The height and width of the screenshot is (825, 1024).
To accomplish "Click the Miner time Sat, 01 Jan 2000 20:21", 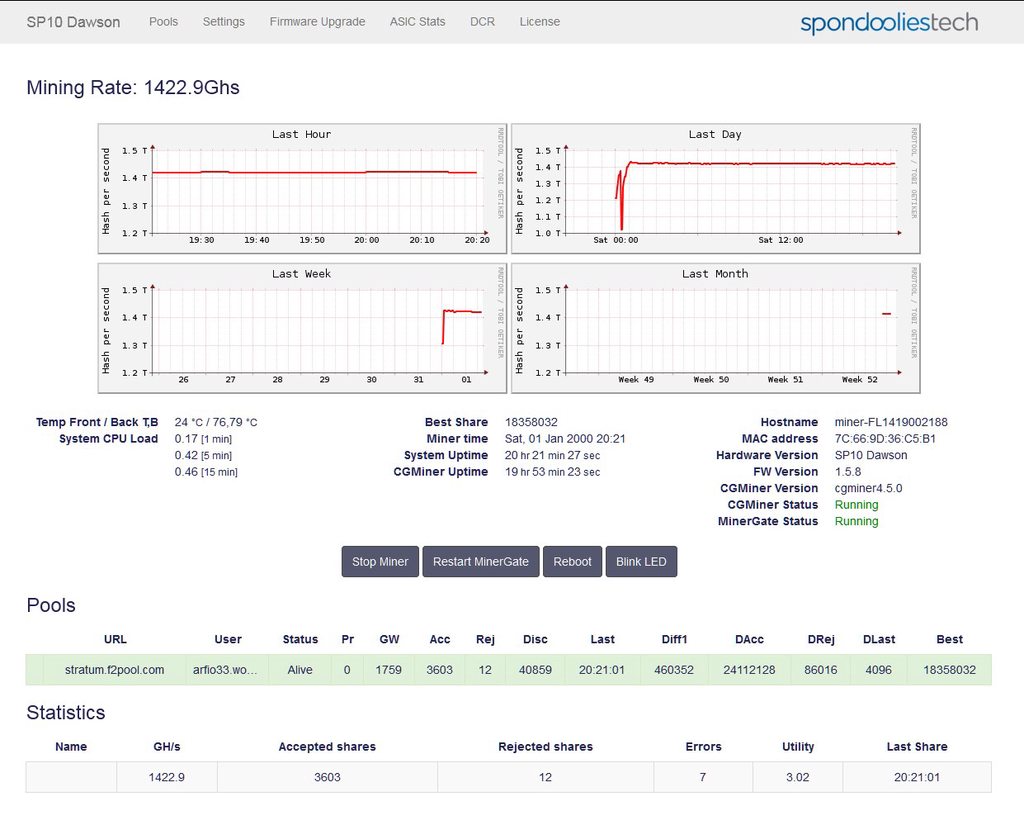I will [x=565, y=438].
